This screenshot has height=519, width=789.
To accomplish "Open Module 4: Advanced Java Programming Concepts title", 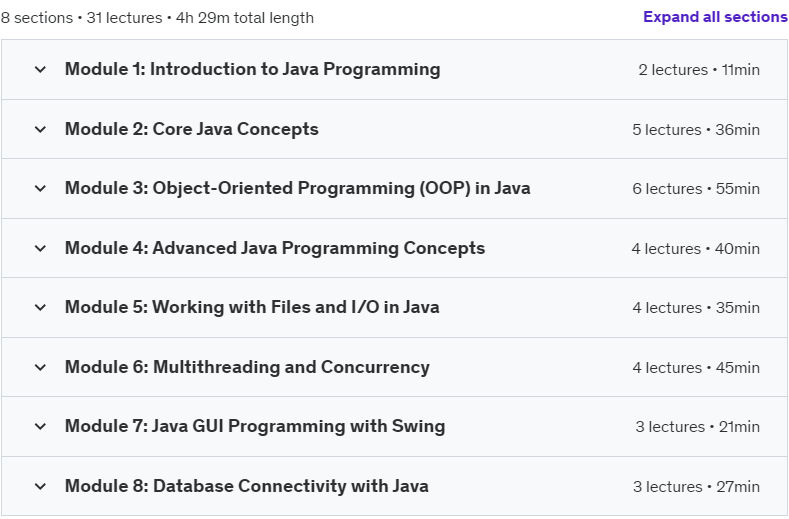I will click(275, 248).
